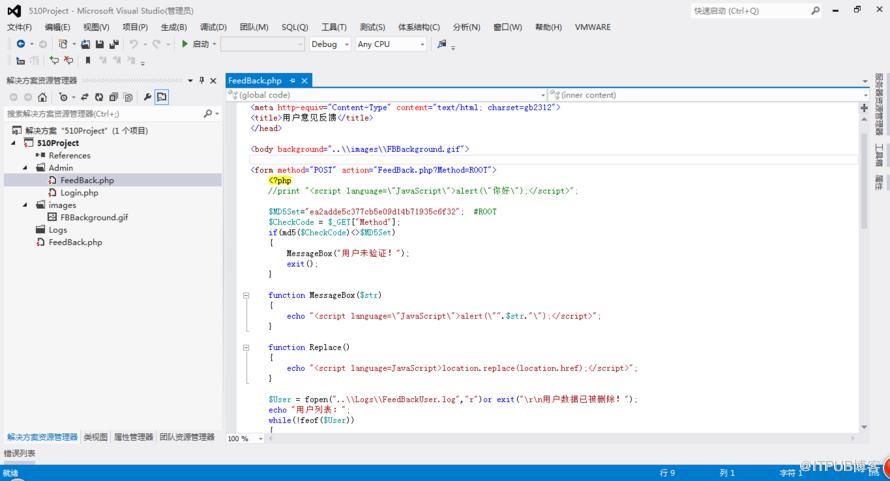The image size is (890, 481).
Task: Open the 编辑(E) menu
Action: [x=57, y=27]
